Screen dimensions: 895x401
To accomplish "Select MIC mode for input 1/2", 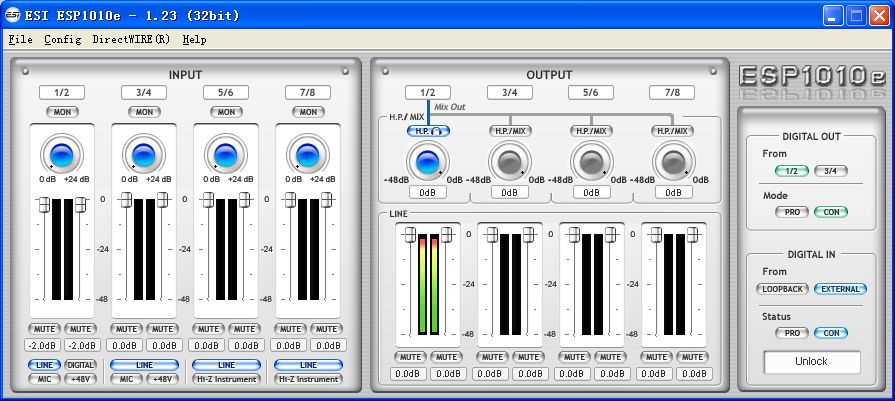I will (x=44, y=379).
